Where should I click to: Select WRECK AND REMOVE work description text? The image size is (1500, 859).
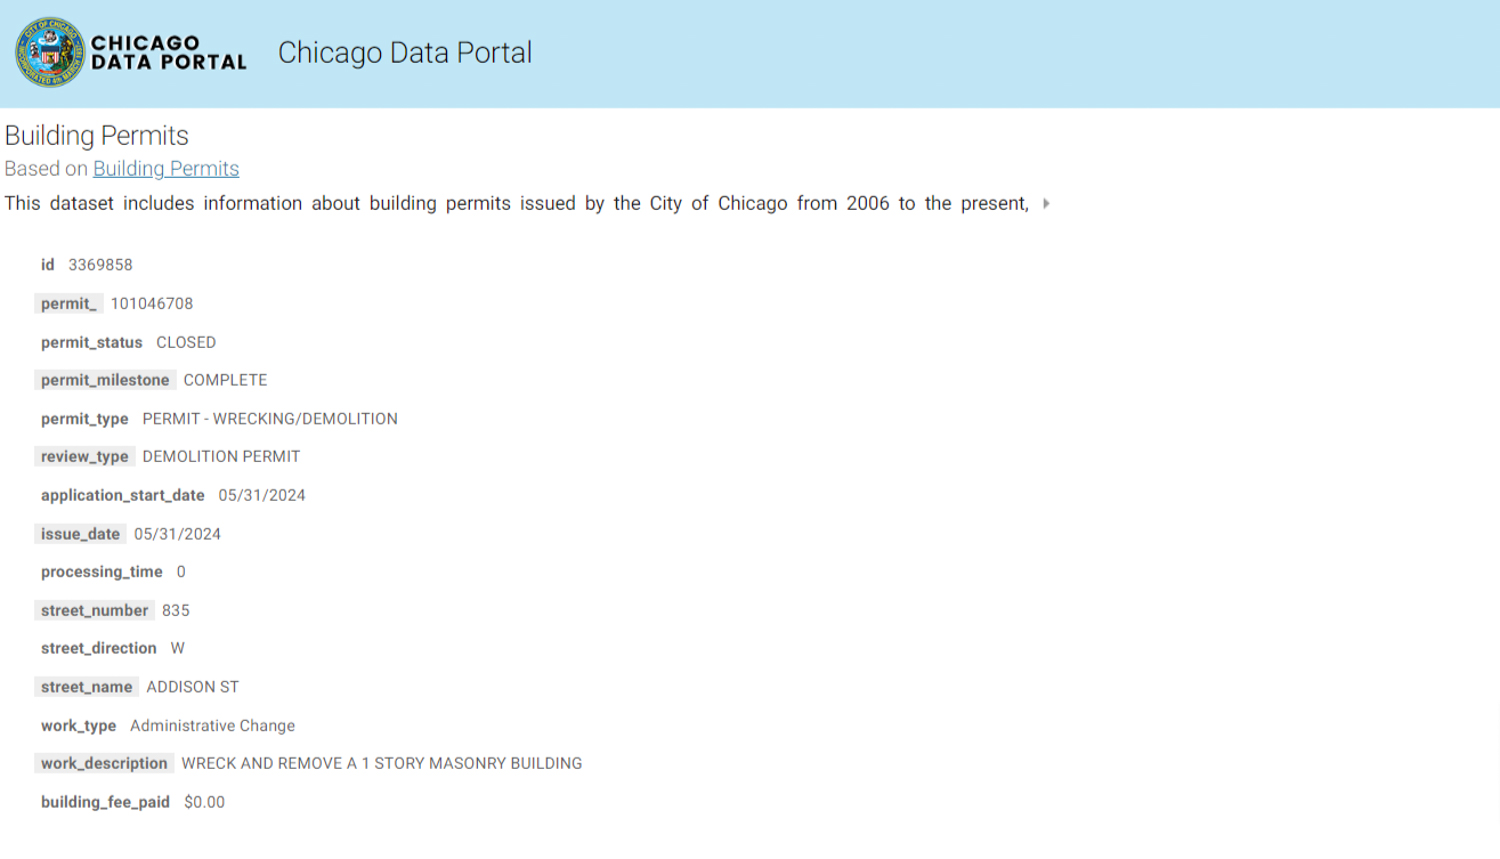tap(382, 764)
